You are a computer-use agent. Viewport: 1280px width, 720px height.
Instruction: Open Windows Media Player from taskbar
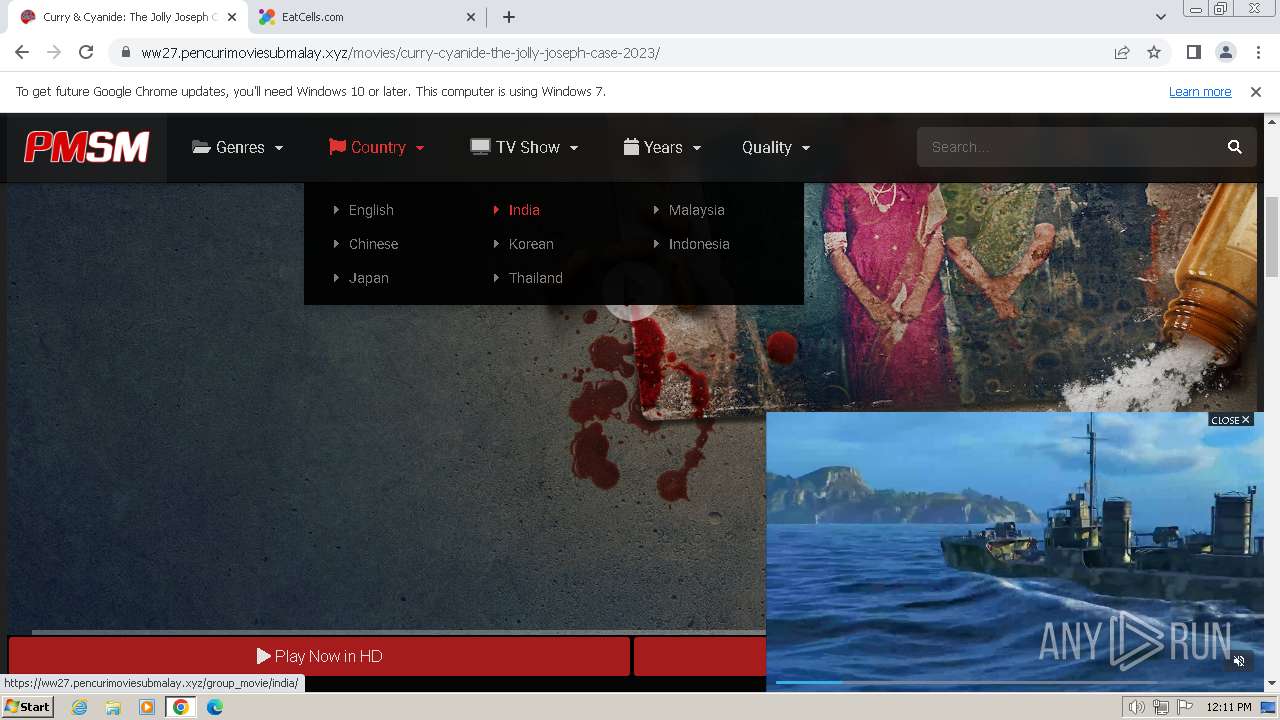pyautogui.click(x=147, y=707)
